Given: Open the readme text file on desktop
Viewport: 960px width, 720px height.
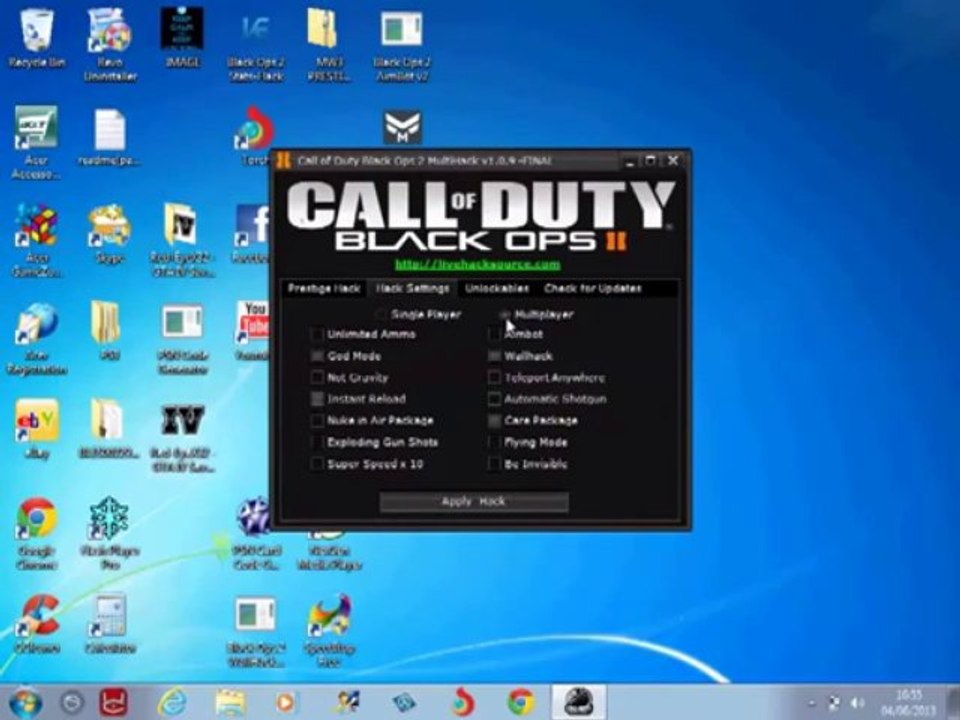Looking at the screenshot, I should click(x=109, y=136).
